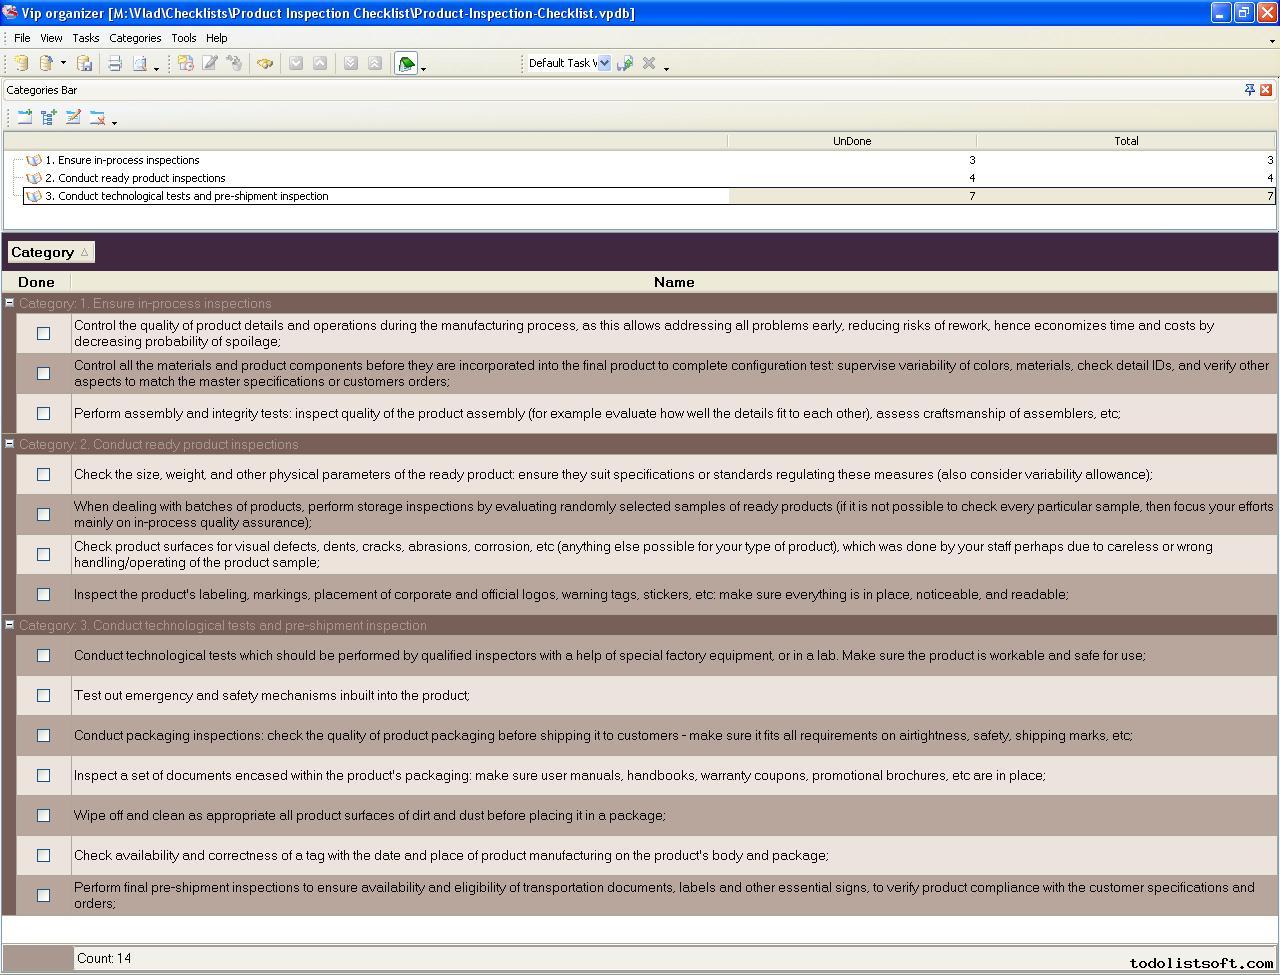The image size is (1280, 975).
Task: Click the Edit category icon
Action: (73, 117)
